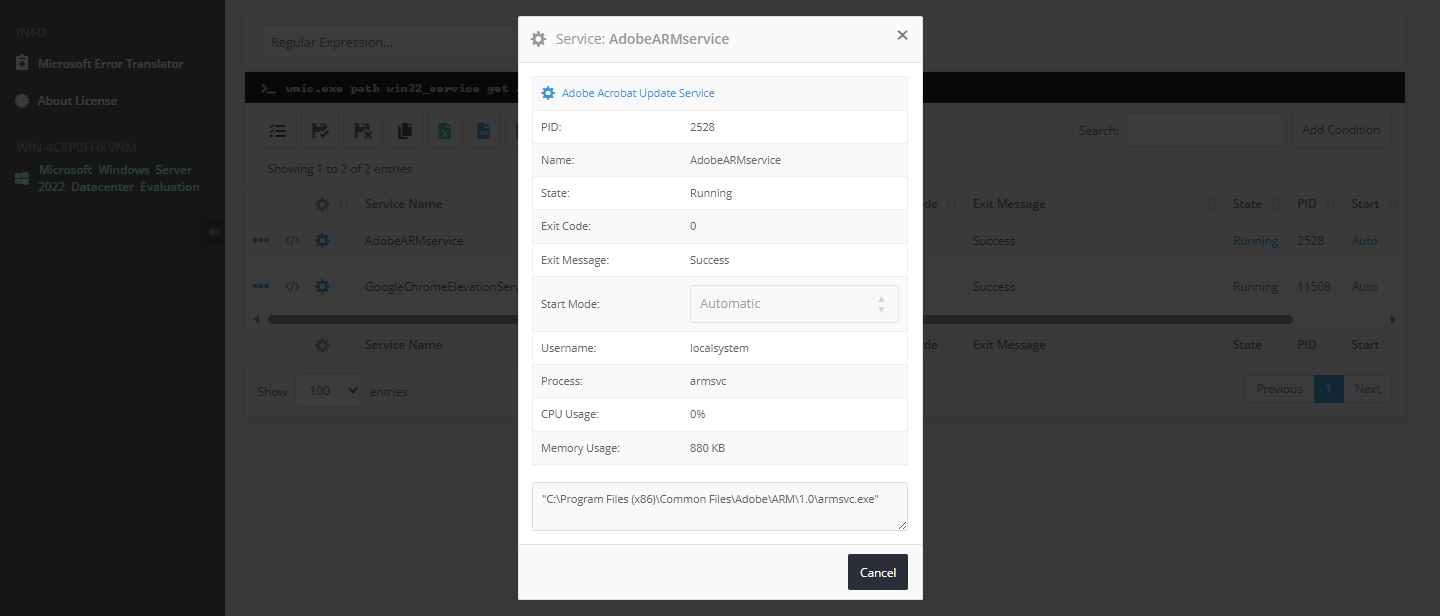The height and width of the screenshot is (616, 1440).
Task: Click the scroll-right arrow of the table scrollbar
Action: tap(1393, 319)
